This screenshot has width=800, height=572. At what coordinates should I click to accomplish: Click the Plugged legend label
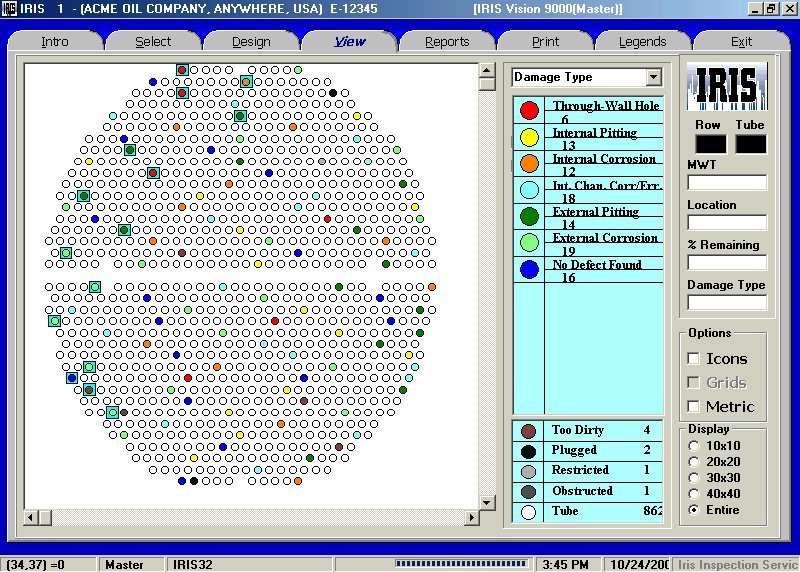[574, 451]
